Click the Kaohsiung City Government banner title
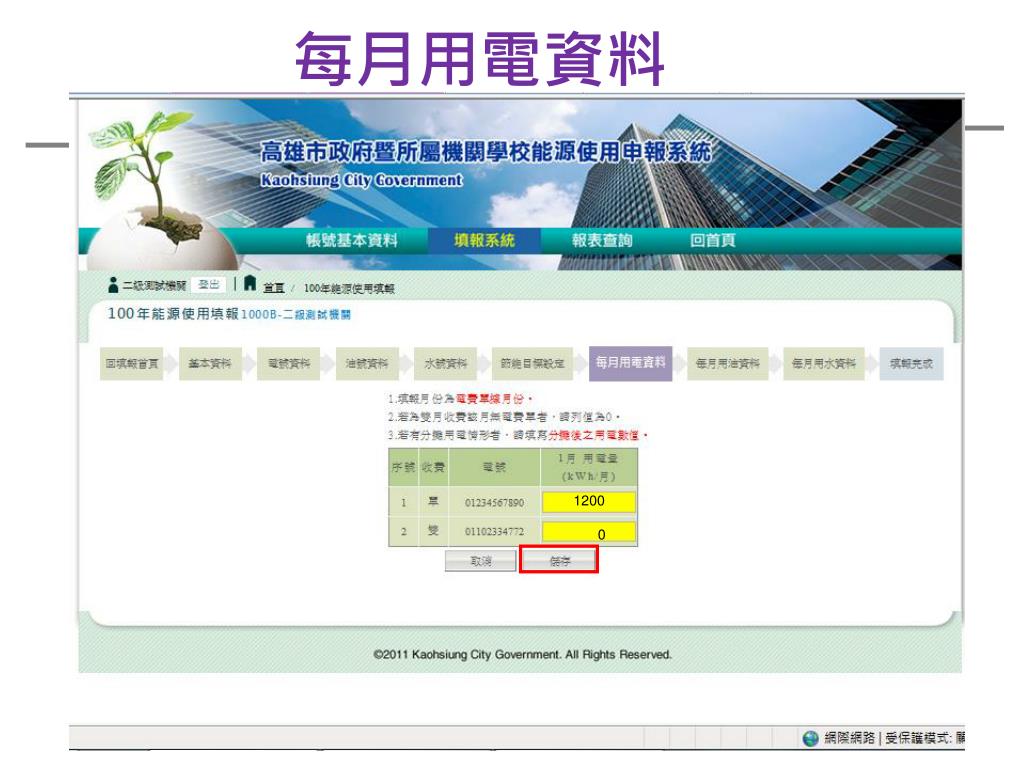The width and height of the screenshot is (1024, 768). coord(361,180)
